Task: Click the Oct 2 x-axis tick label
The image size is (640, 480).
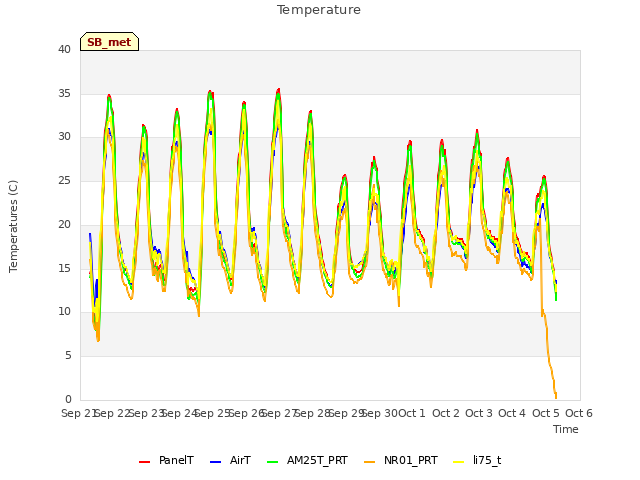Action: (x=445, y=413)
